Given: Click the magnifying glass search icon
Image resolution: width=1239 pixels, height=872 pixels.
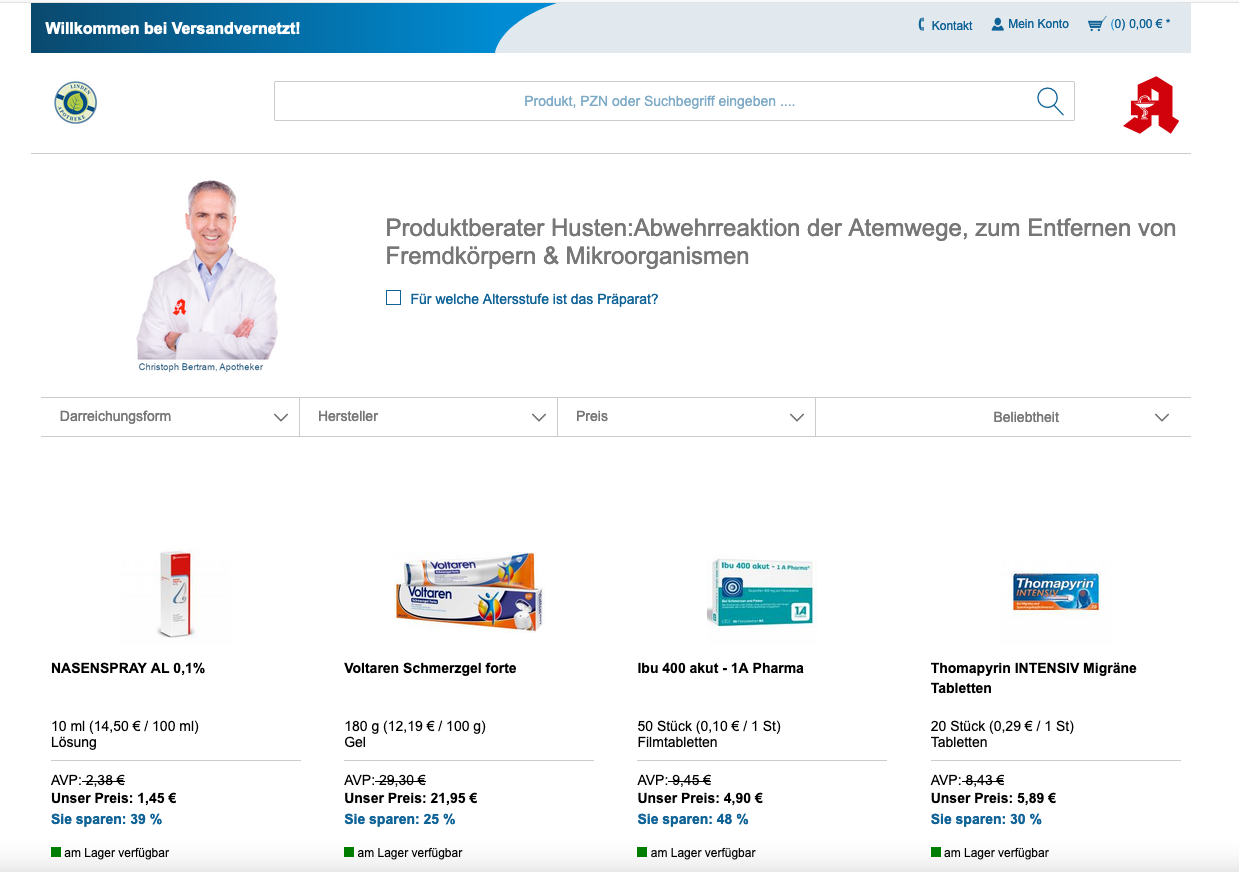Looking at the screenshot, I should pos(1049,101).
